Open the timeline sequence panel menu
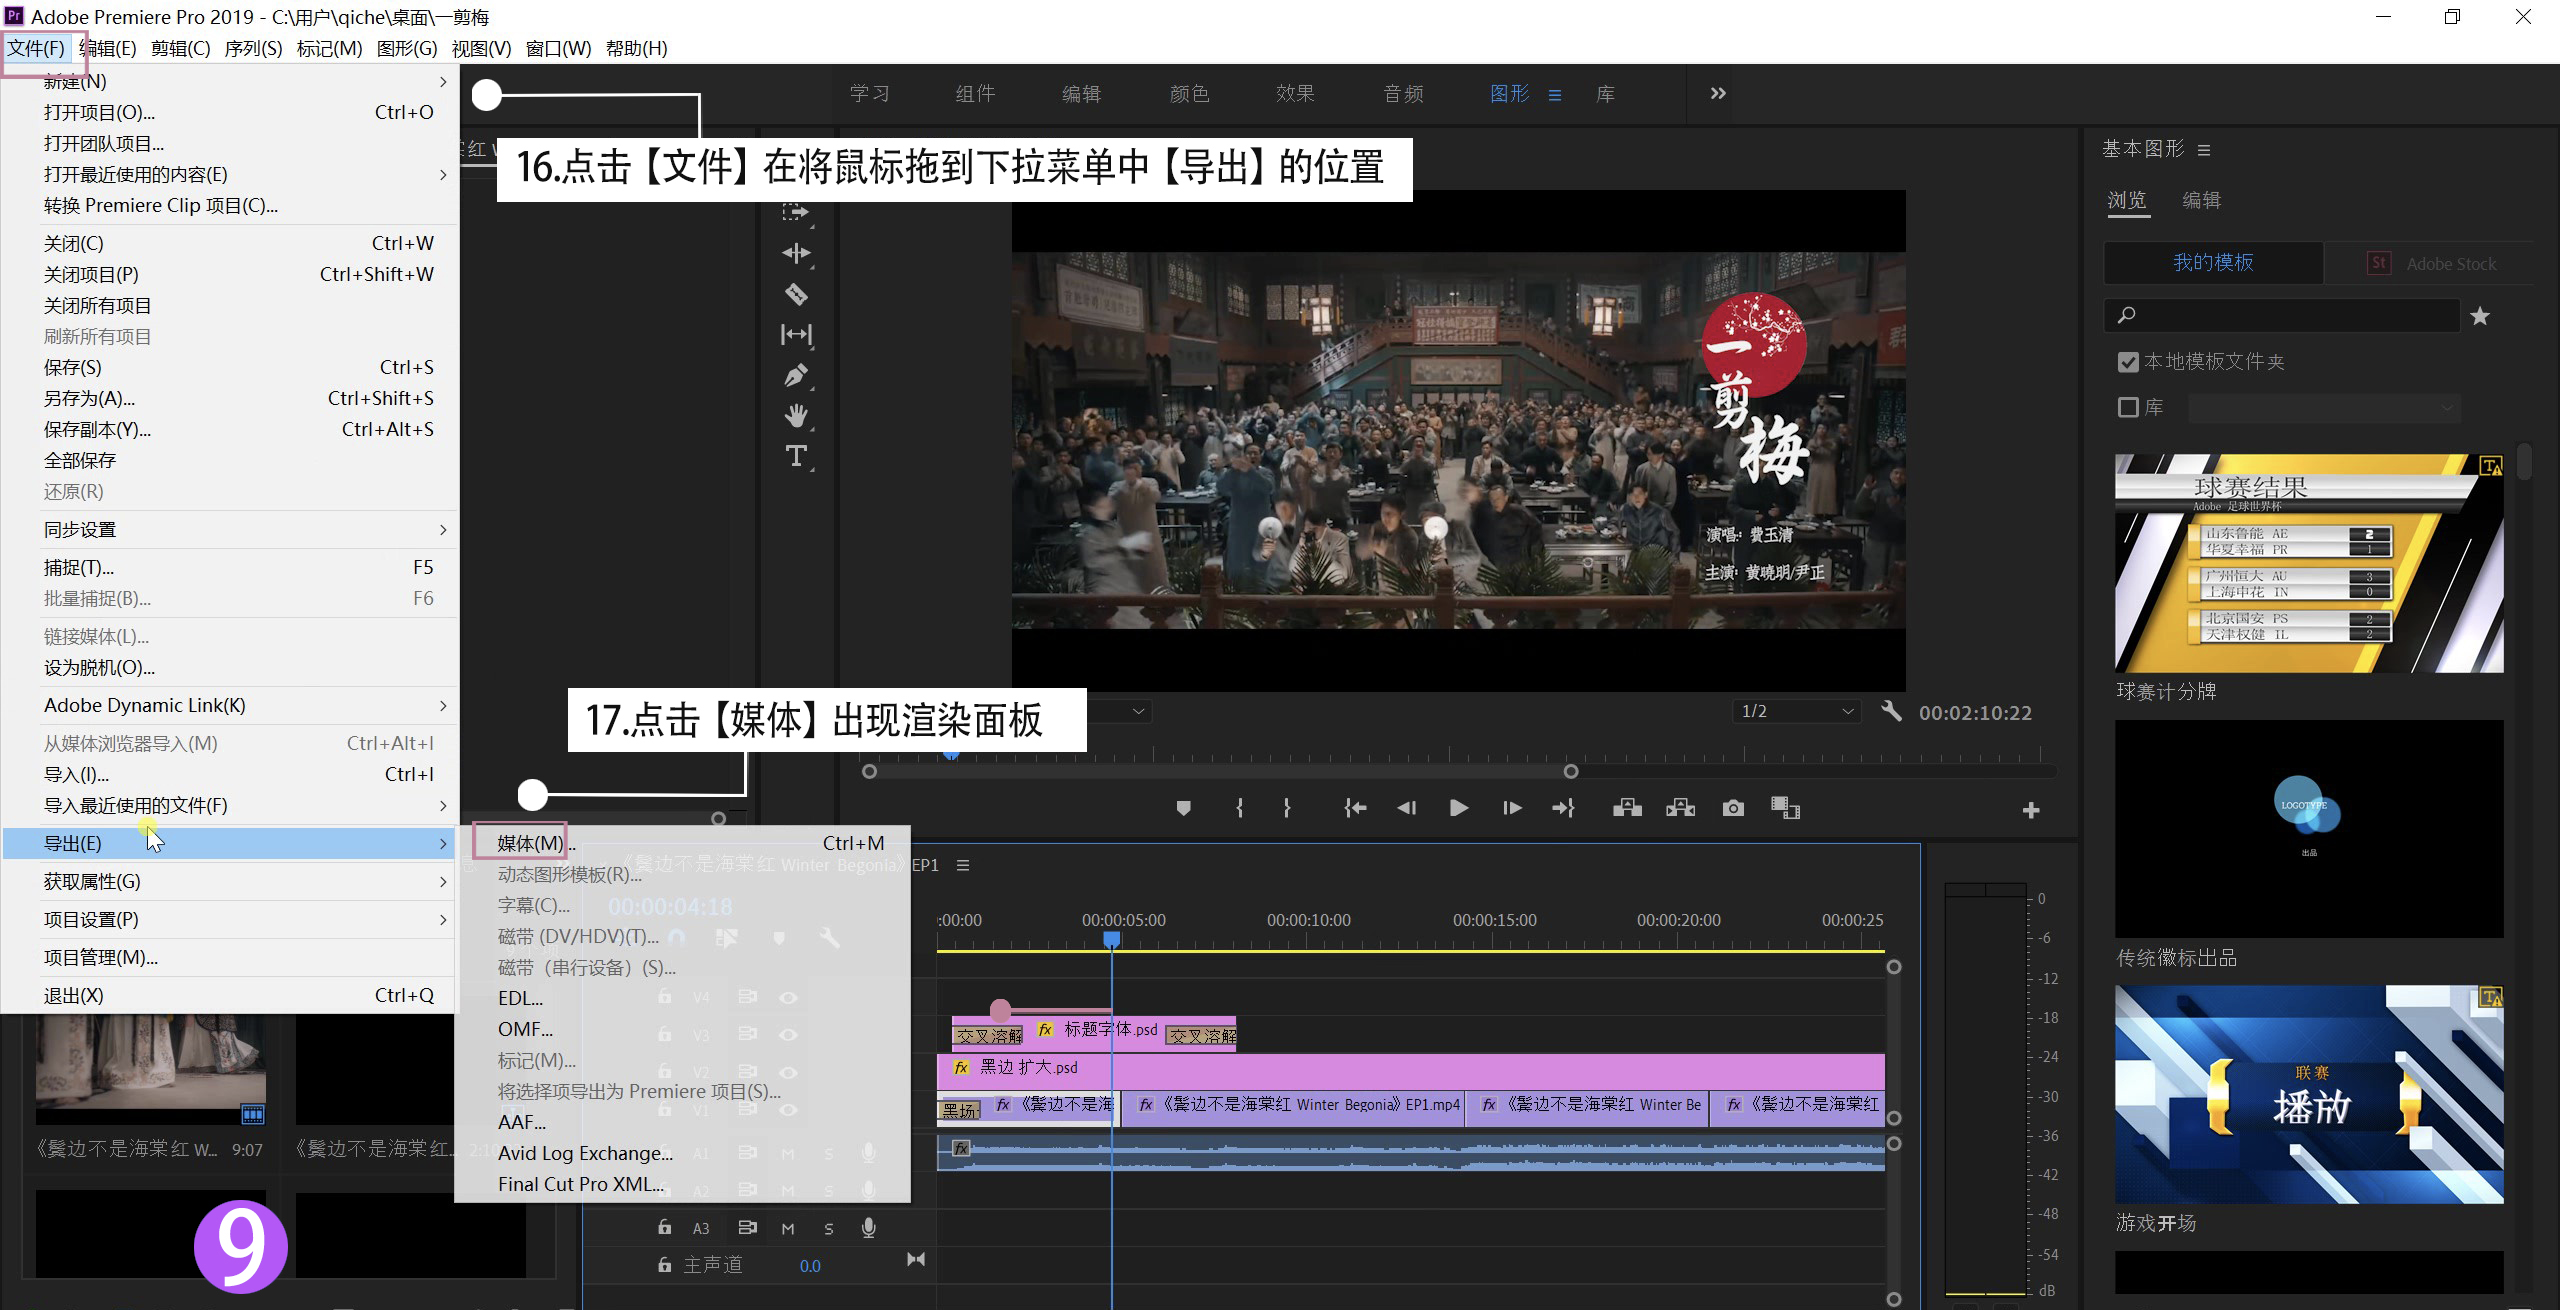The width and height of the screenshot is (2560, 1310). tap(963, 865)
